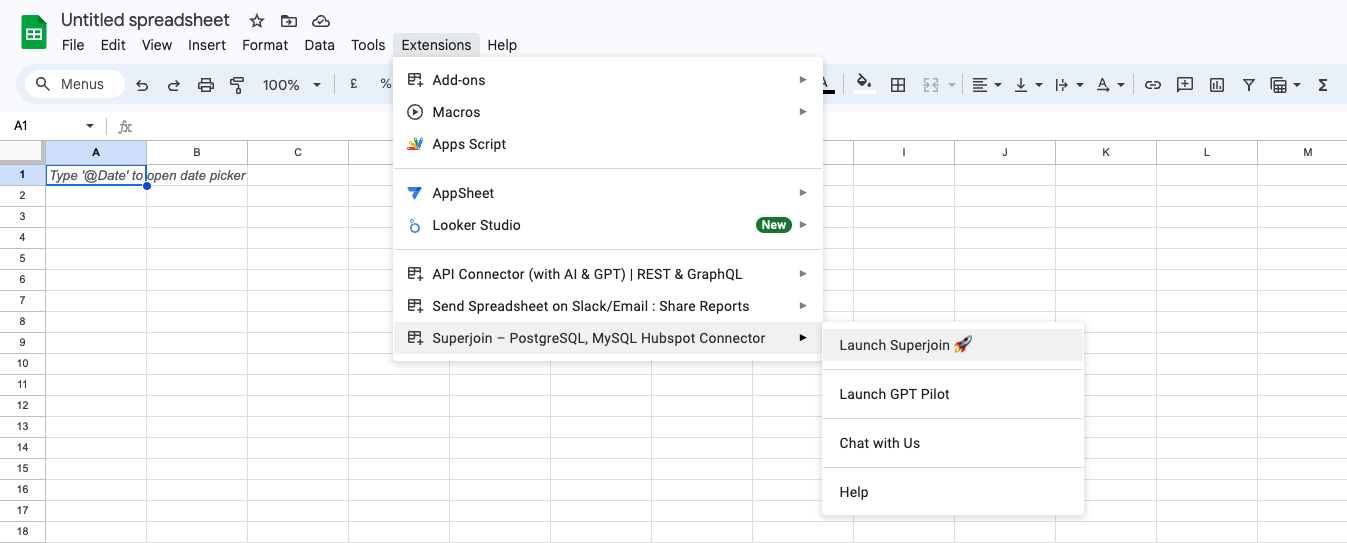1347x543 pixels.
Task: Select column L header
Action: point(1207,152)
